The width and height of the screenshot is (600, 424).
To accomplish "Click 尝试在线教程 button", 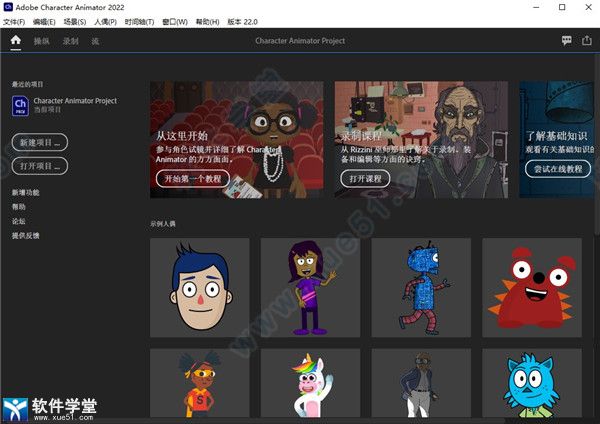I will (x=558, y=169).
